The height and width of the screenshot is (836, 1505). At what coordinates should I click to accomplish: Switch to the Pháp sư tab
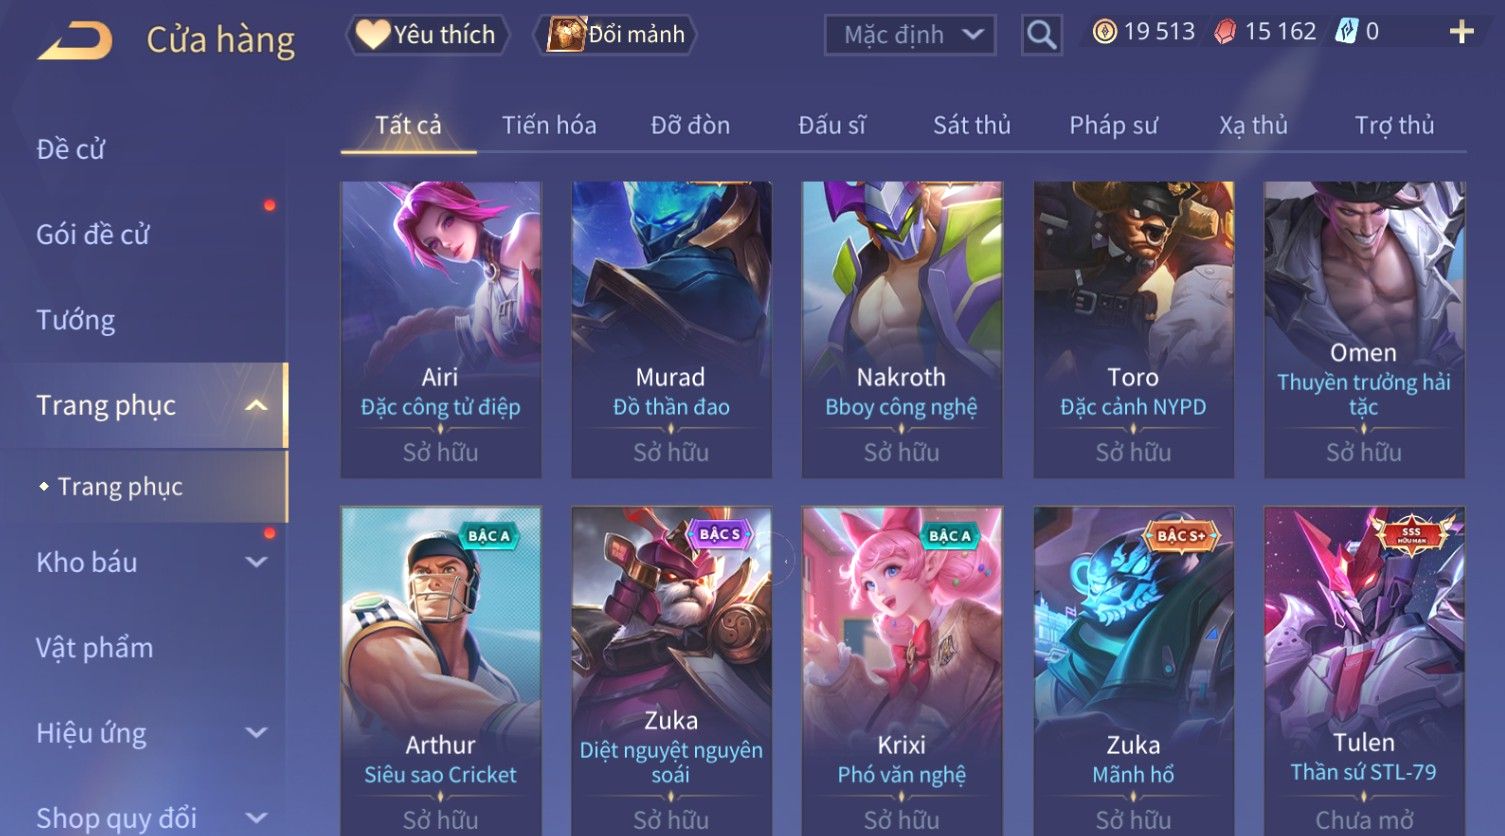1113,125
